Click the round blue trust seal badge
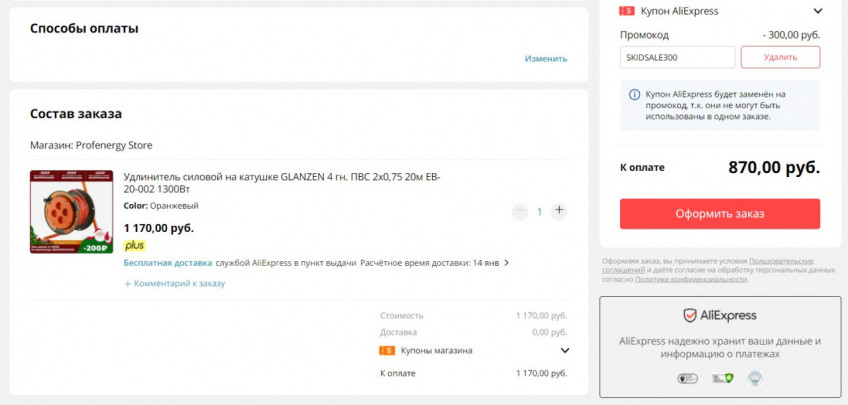The width and height of the screenshot is (848, 405). (x=754, y=378)
